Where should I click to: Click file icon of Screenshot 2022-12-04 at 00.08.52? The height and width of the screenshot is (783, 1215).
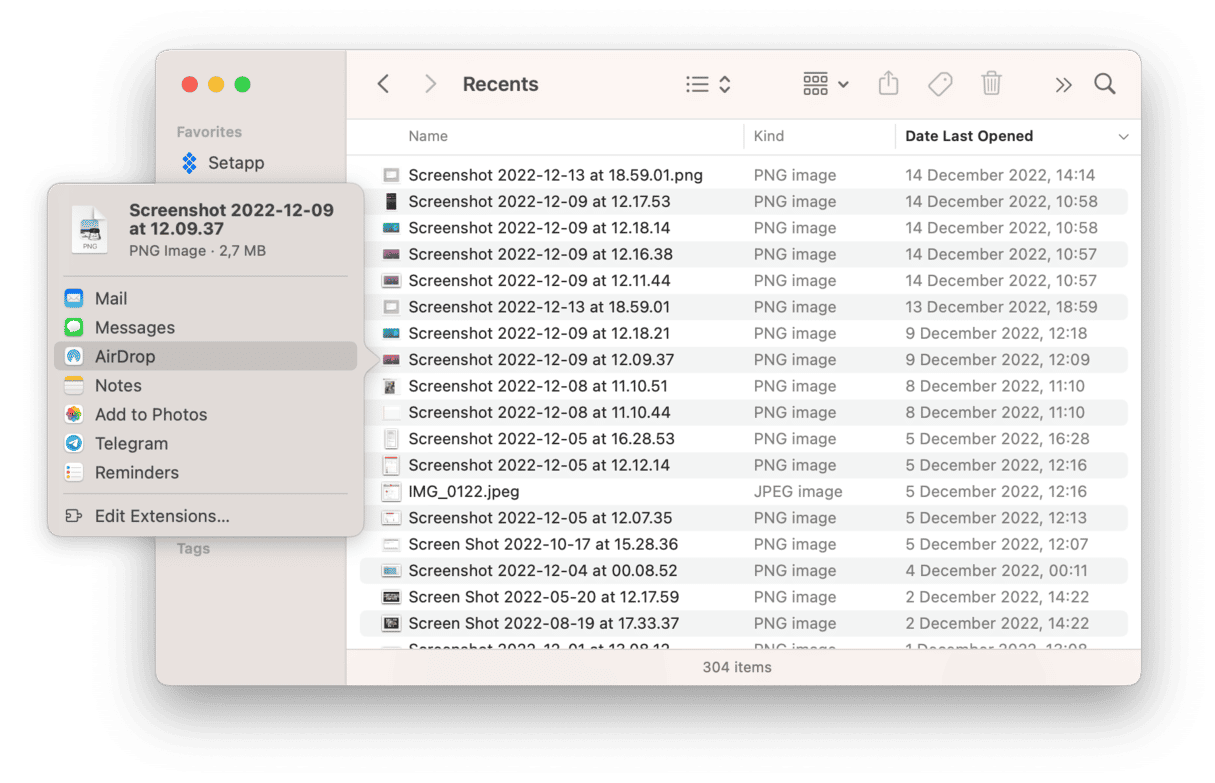(391, 570)
